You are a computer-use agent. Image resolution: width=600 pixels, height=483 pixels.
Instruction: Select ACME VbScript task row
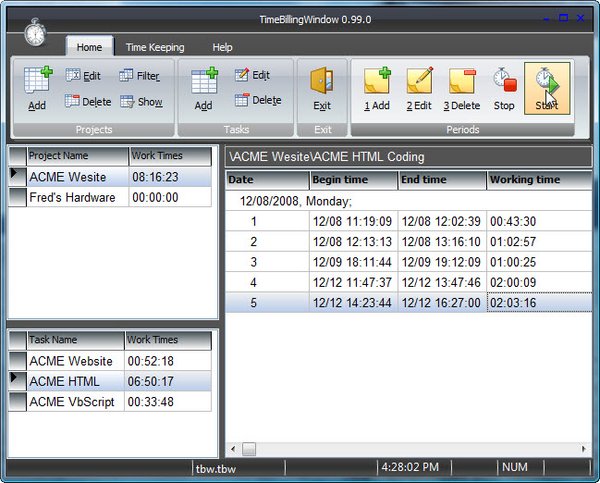tap(110, 401)
